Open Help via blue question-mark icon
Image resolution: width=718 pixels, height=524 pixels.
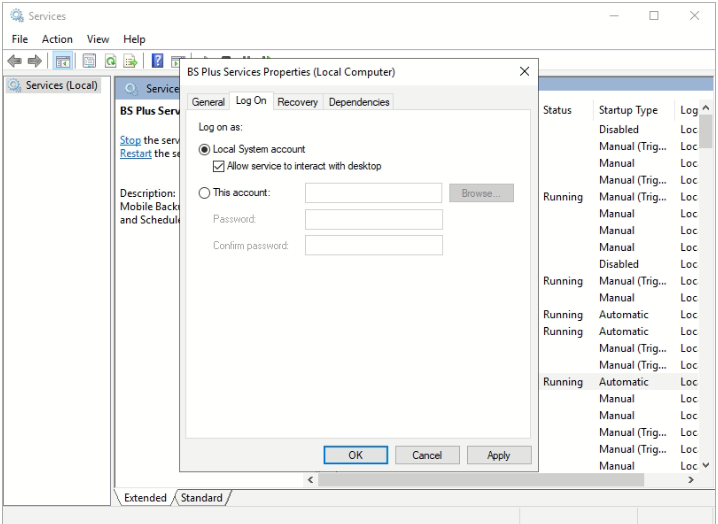coord(158,62)
